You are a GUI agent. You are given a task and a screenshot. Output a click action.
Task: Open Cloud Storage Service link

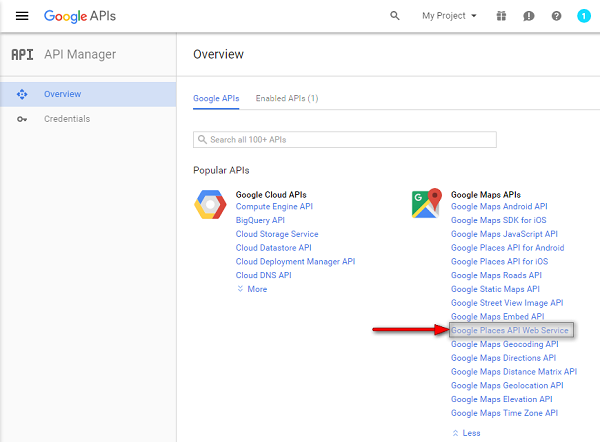(x=277, y=234)
